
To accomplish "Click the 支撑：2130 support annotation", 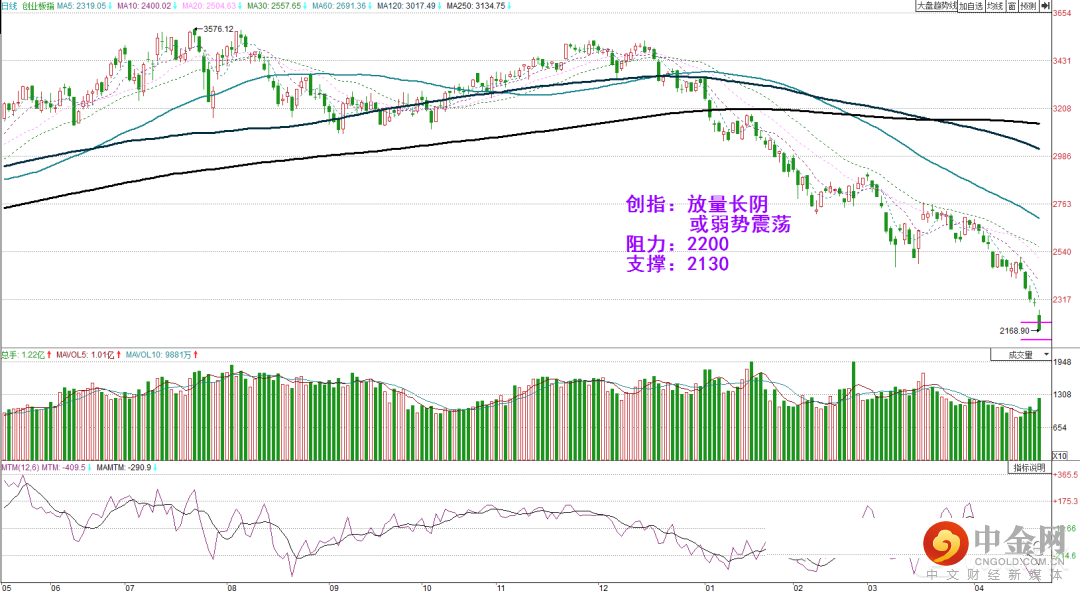I will point(677,264).
